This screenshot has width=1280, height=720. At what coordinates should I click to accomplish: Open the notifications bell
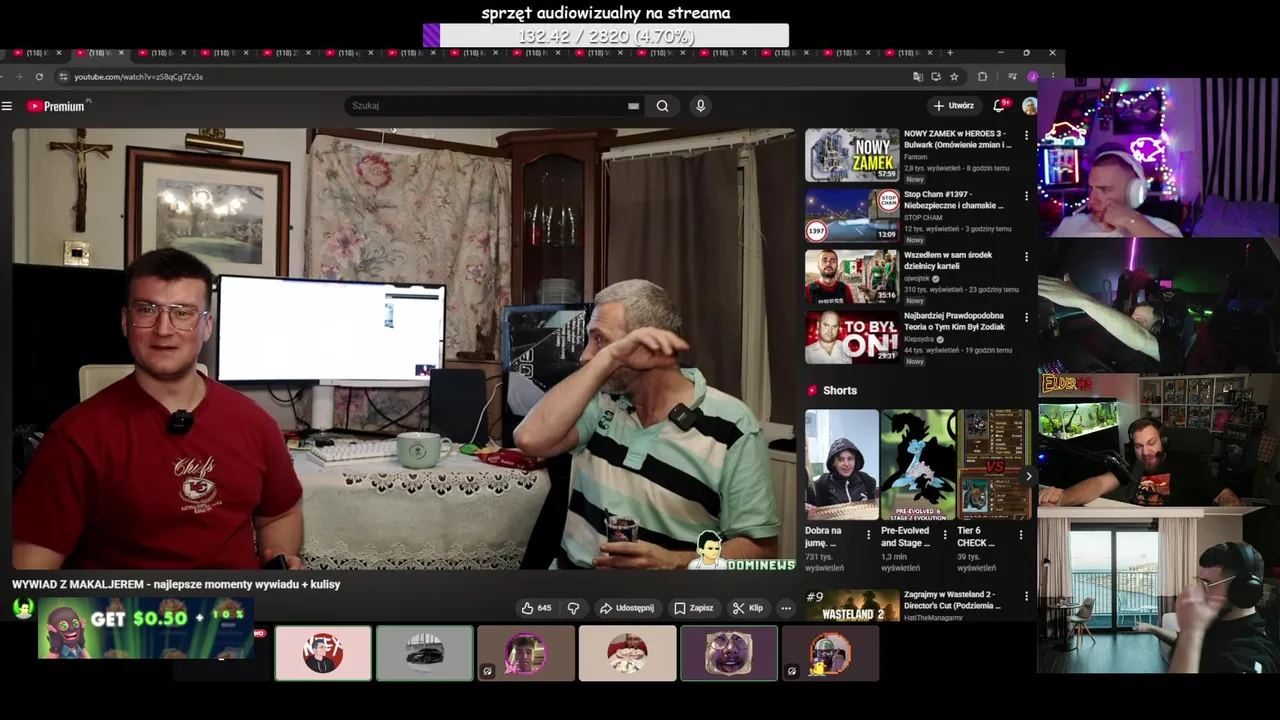coord(998,105)
